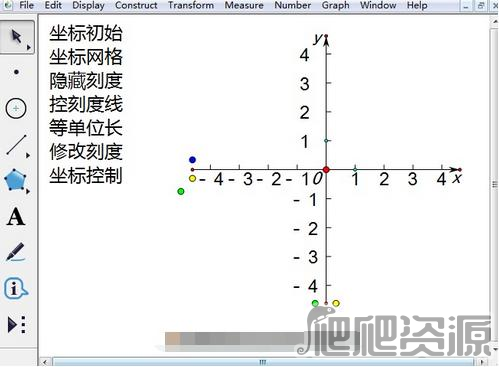Image resolution: width=499 pixels, height=367 pixels.
Task: Open the Transform menu
Action: tap(191, 5)
